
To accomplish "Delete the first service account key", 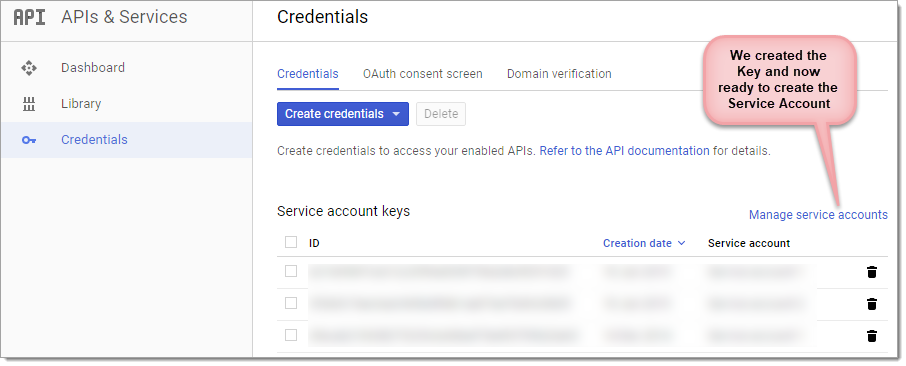I will point(872,272).
